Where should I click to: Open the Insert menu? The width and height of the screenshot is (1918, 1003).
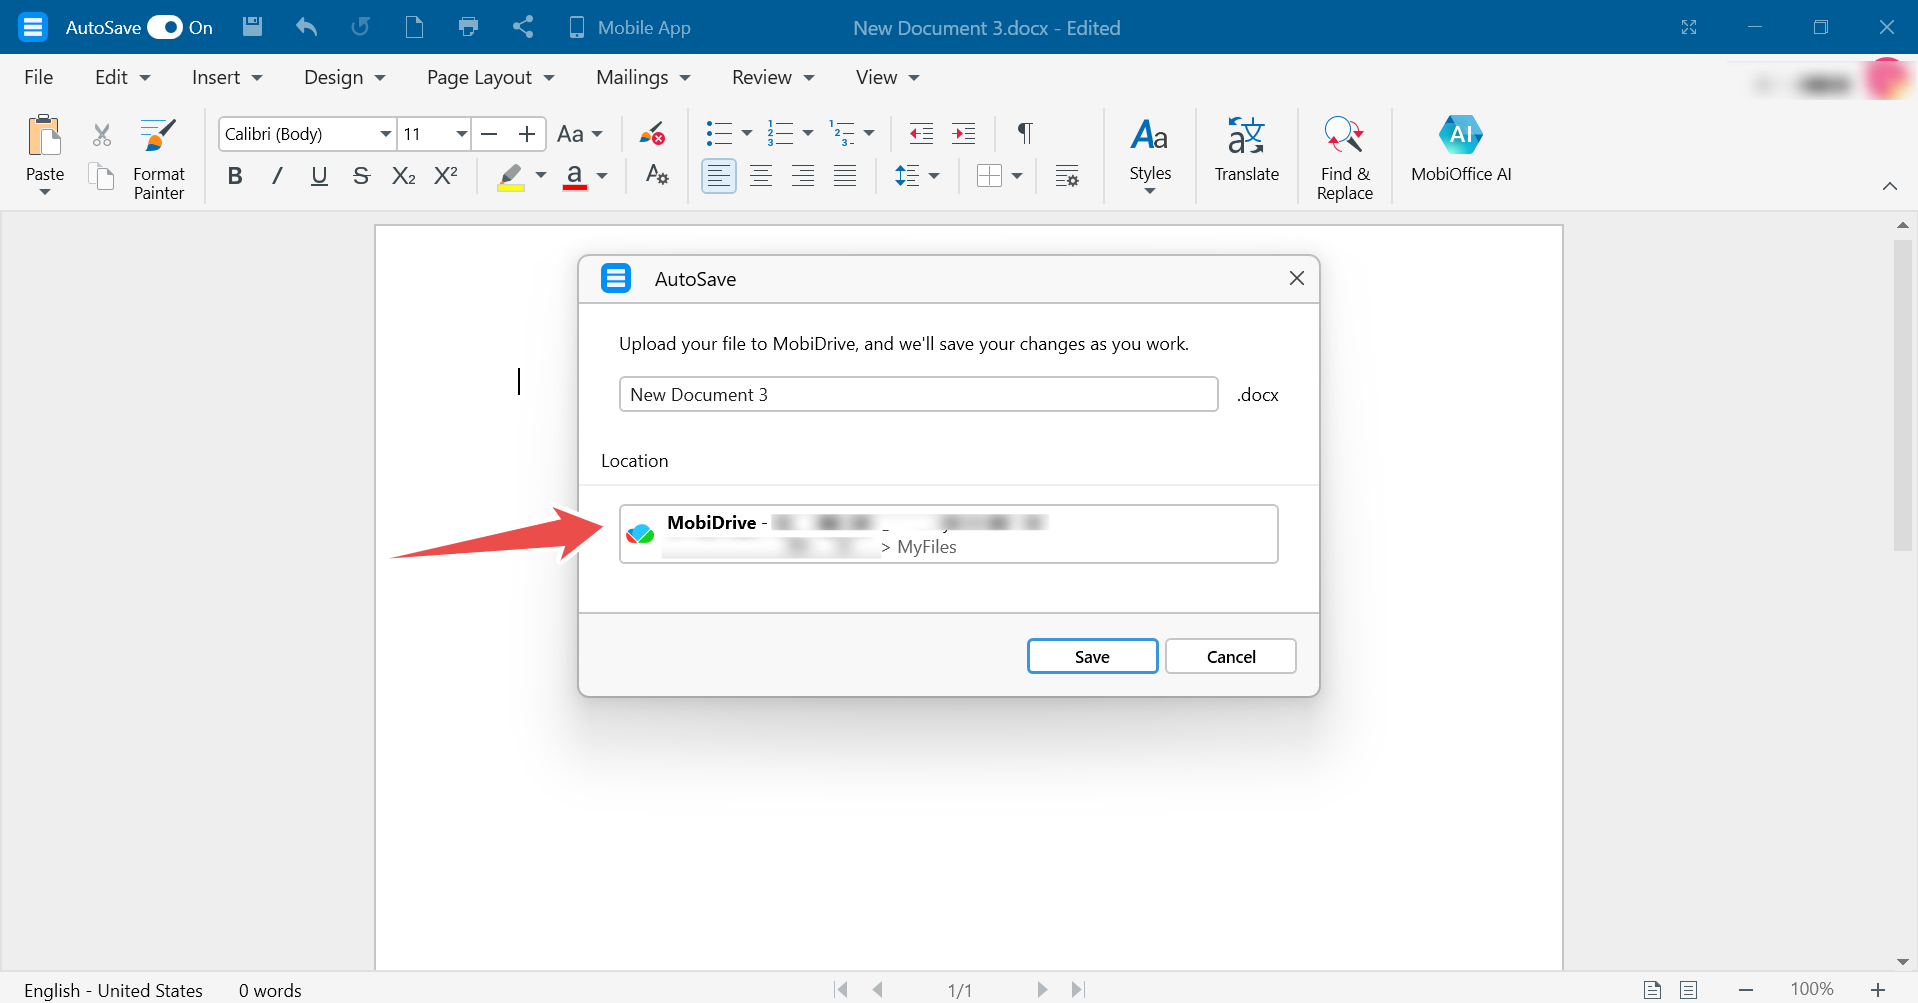pos(227,77)
